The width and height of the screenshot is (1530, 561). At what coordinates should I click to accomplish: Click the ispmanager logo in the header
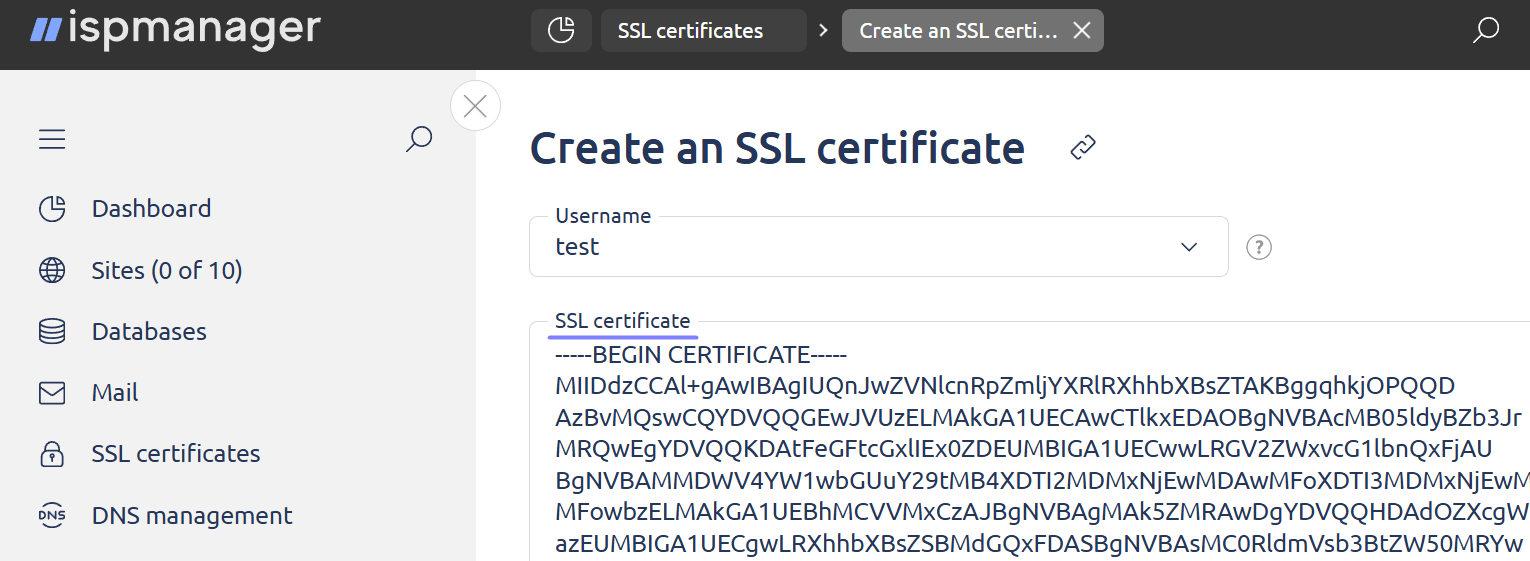click(175, 30)
